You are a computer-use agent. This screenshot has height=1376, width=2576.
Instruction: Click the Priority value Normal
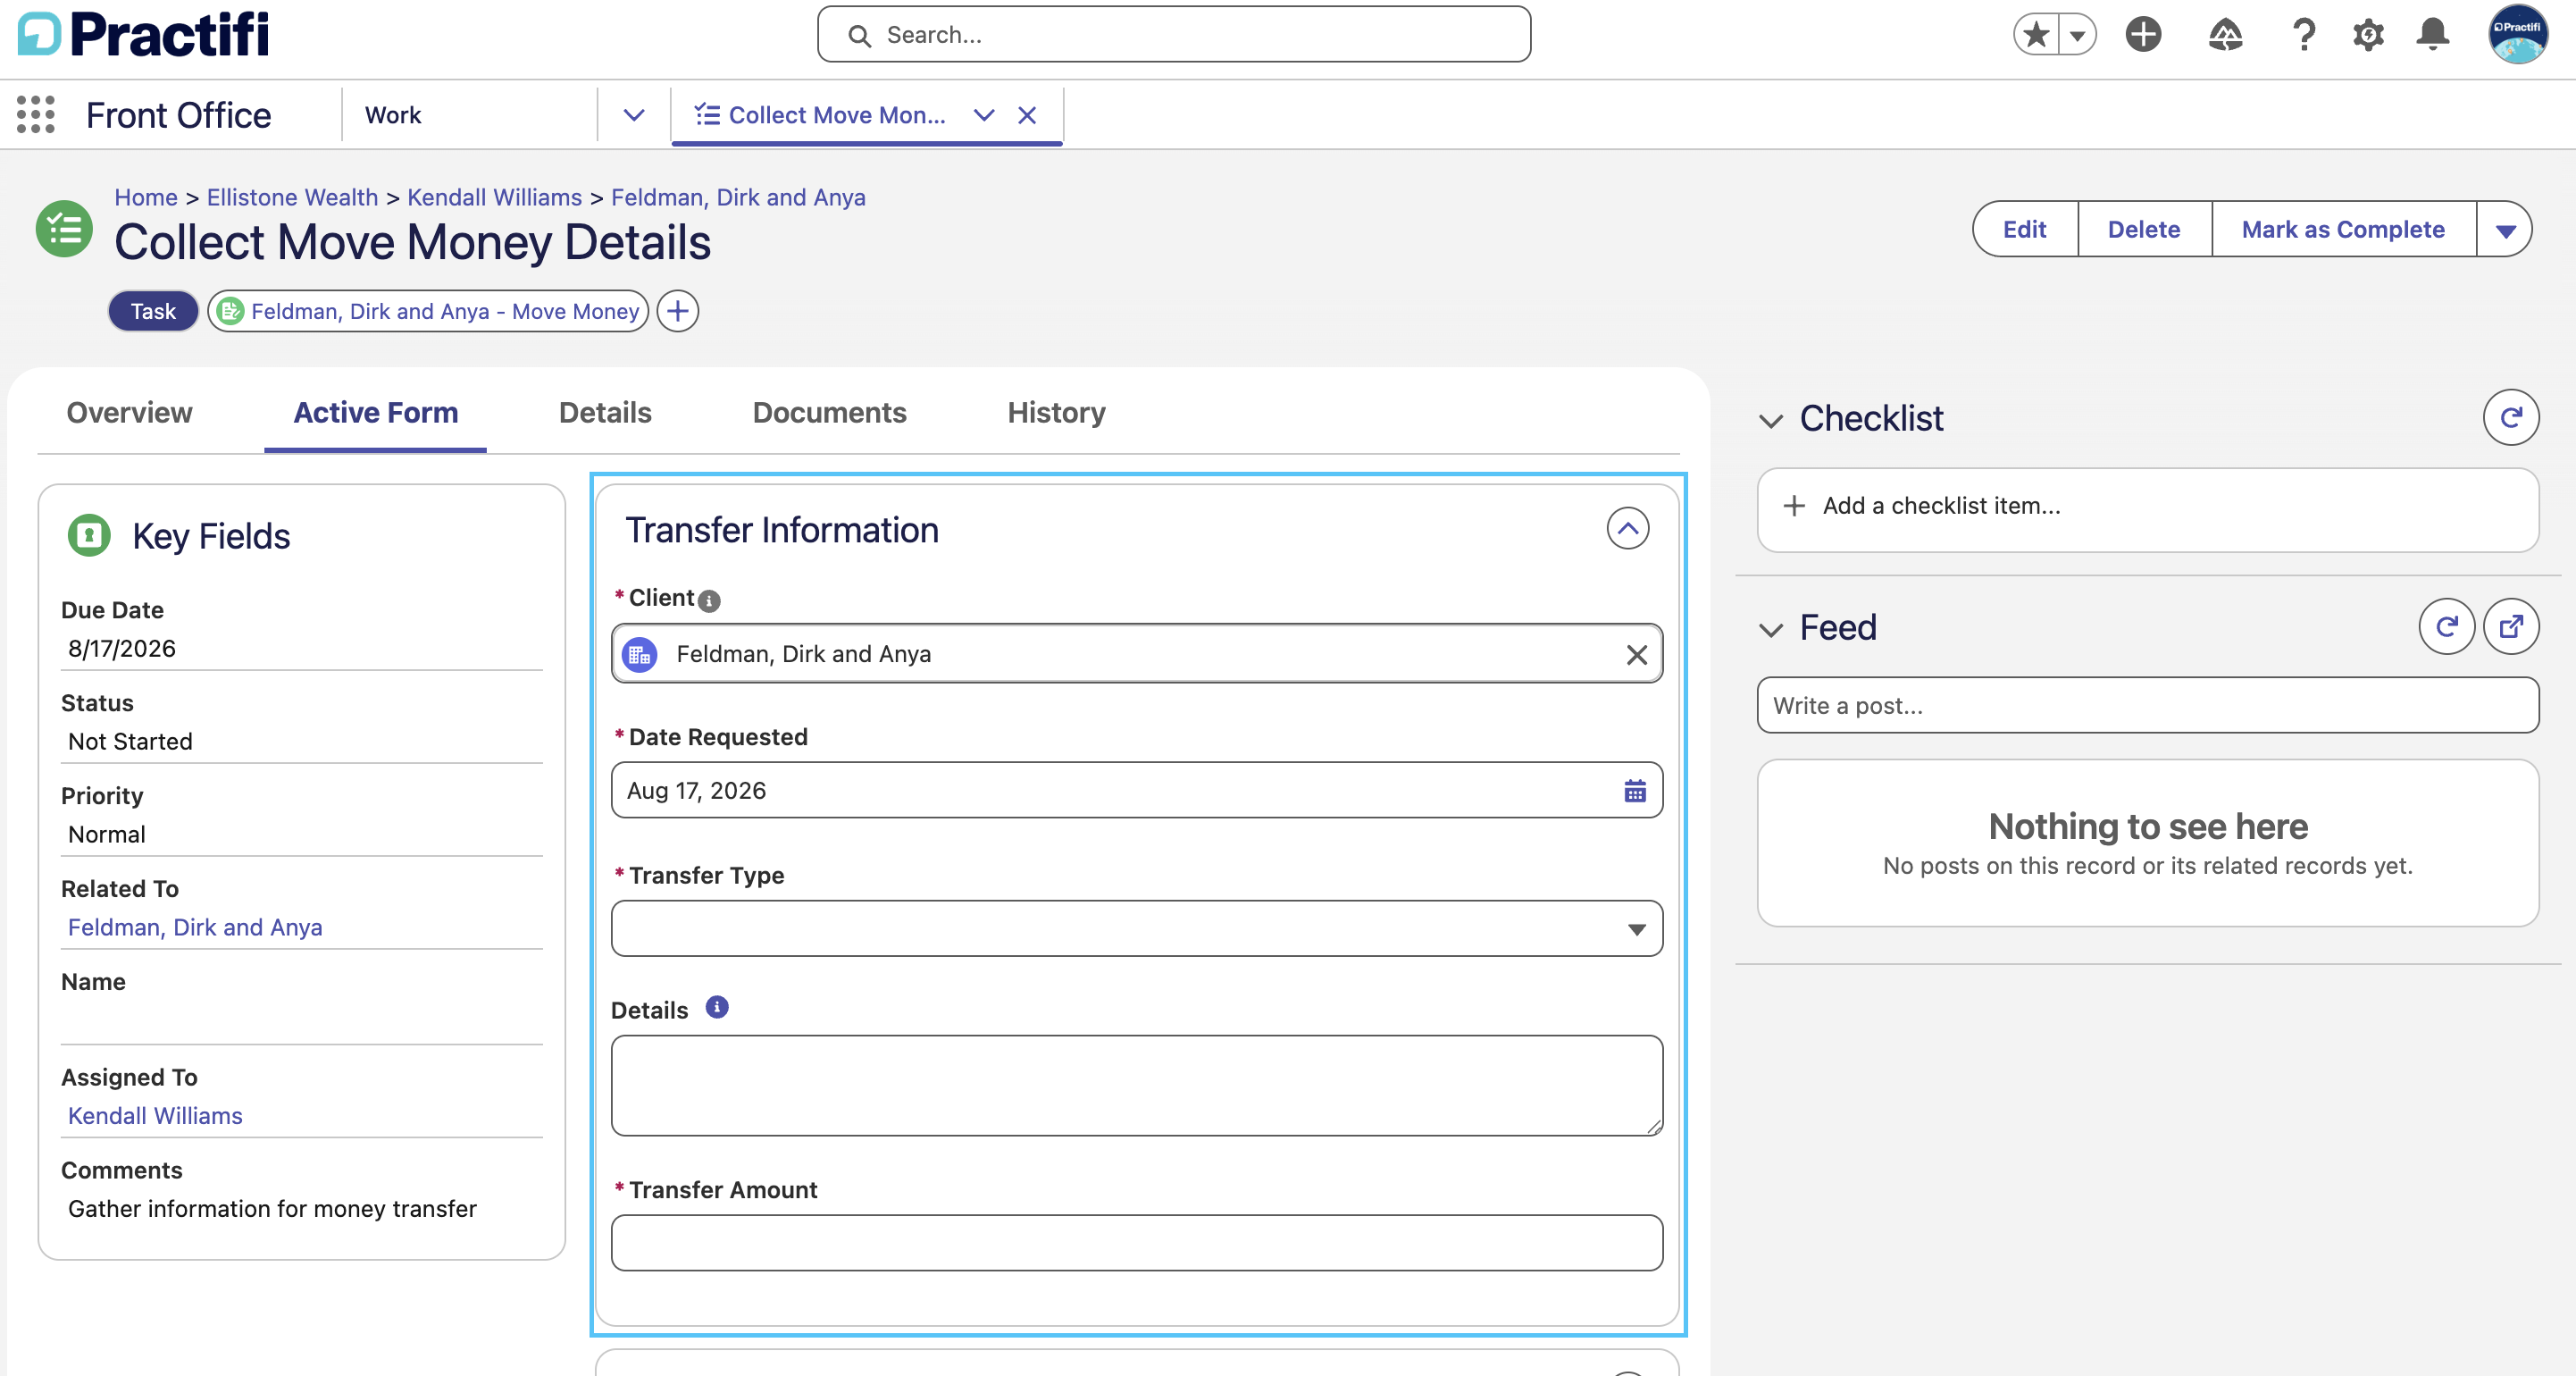pos(107,834)
